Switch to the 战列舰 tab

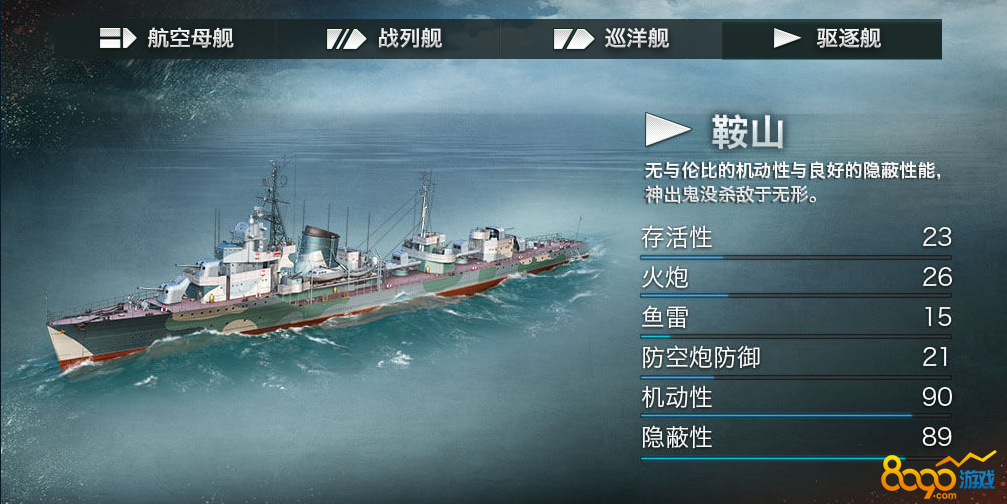[387, 39]
